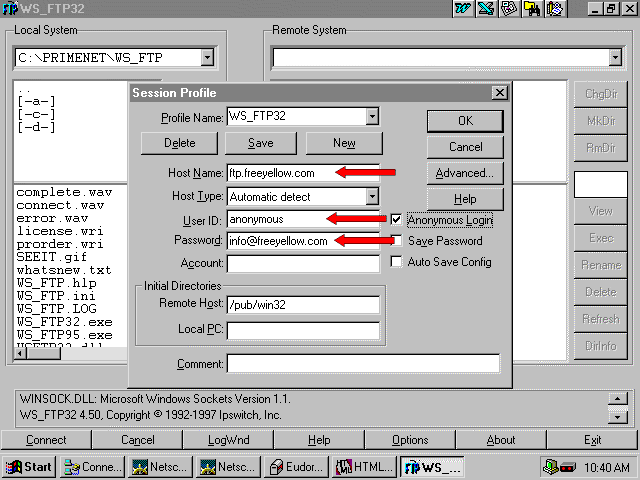
Task: Click the Host Name field containing ftp.freeyellow.com
Action: (x=303, y=173)
